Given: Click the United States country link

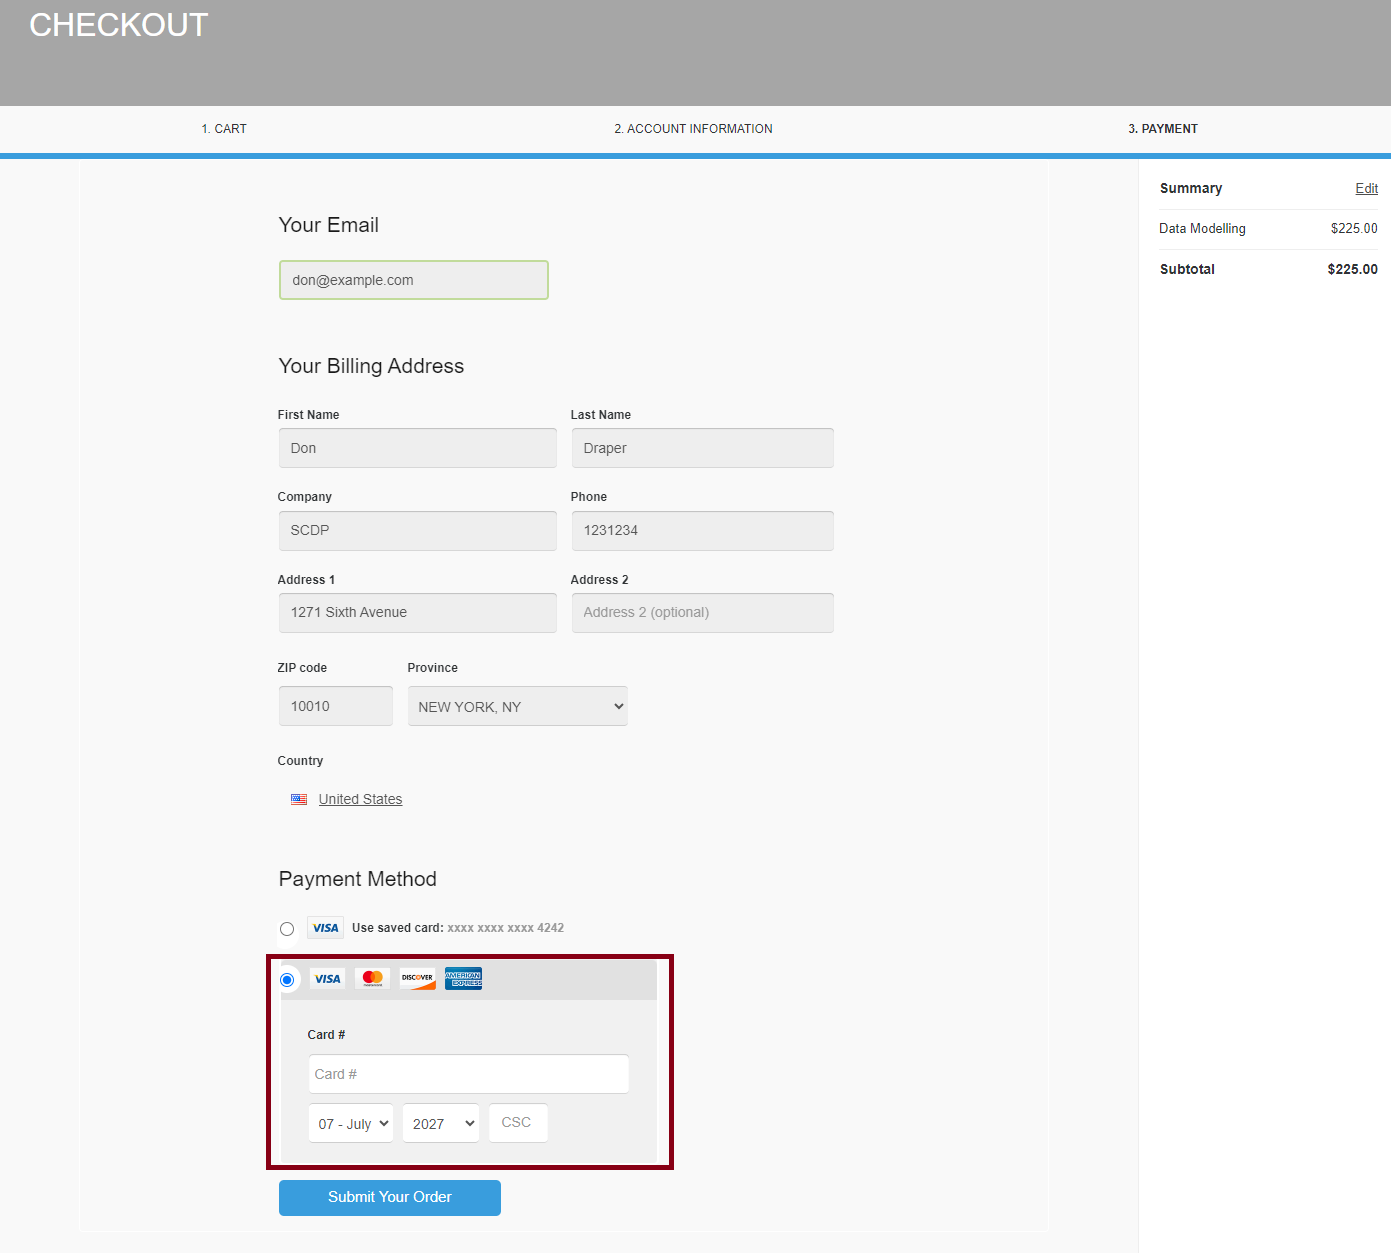Looking at the screenshot, I should click(x=360, y=799).
